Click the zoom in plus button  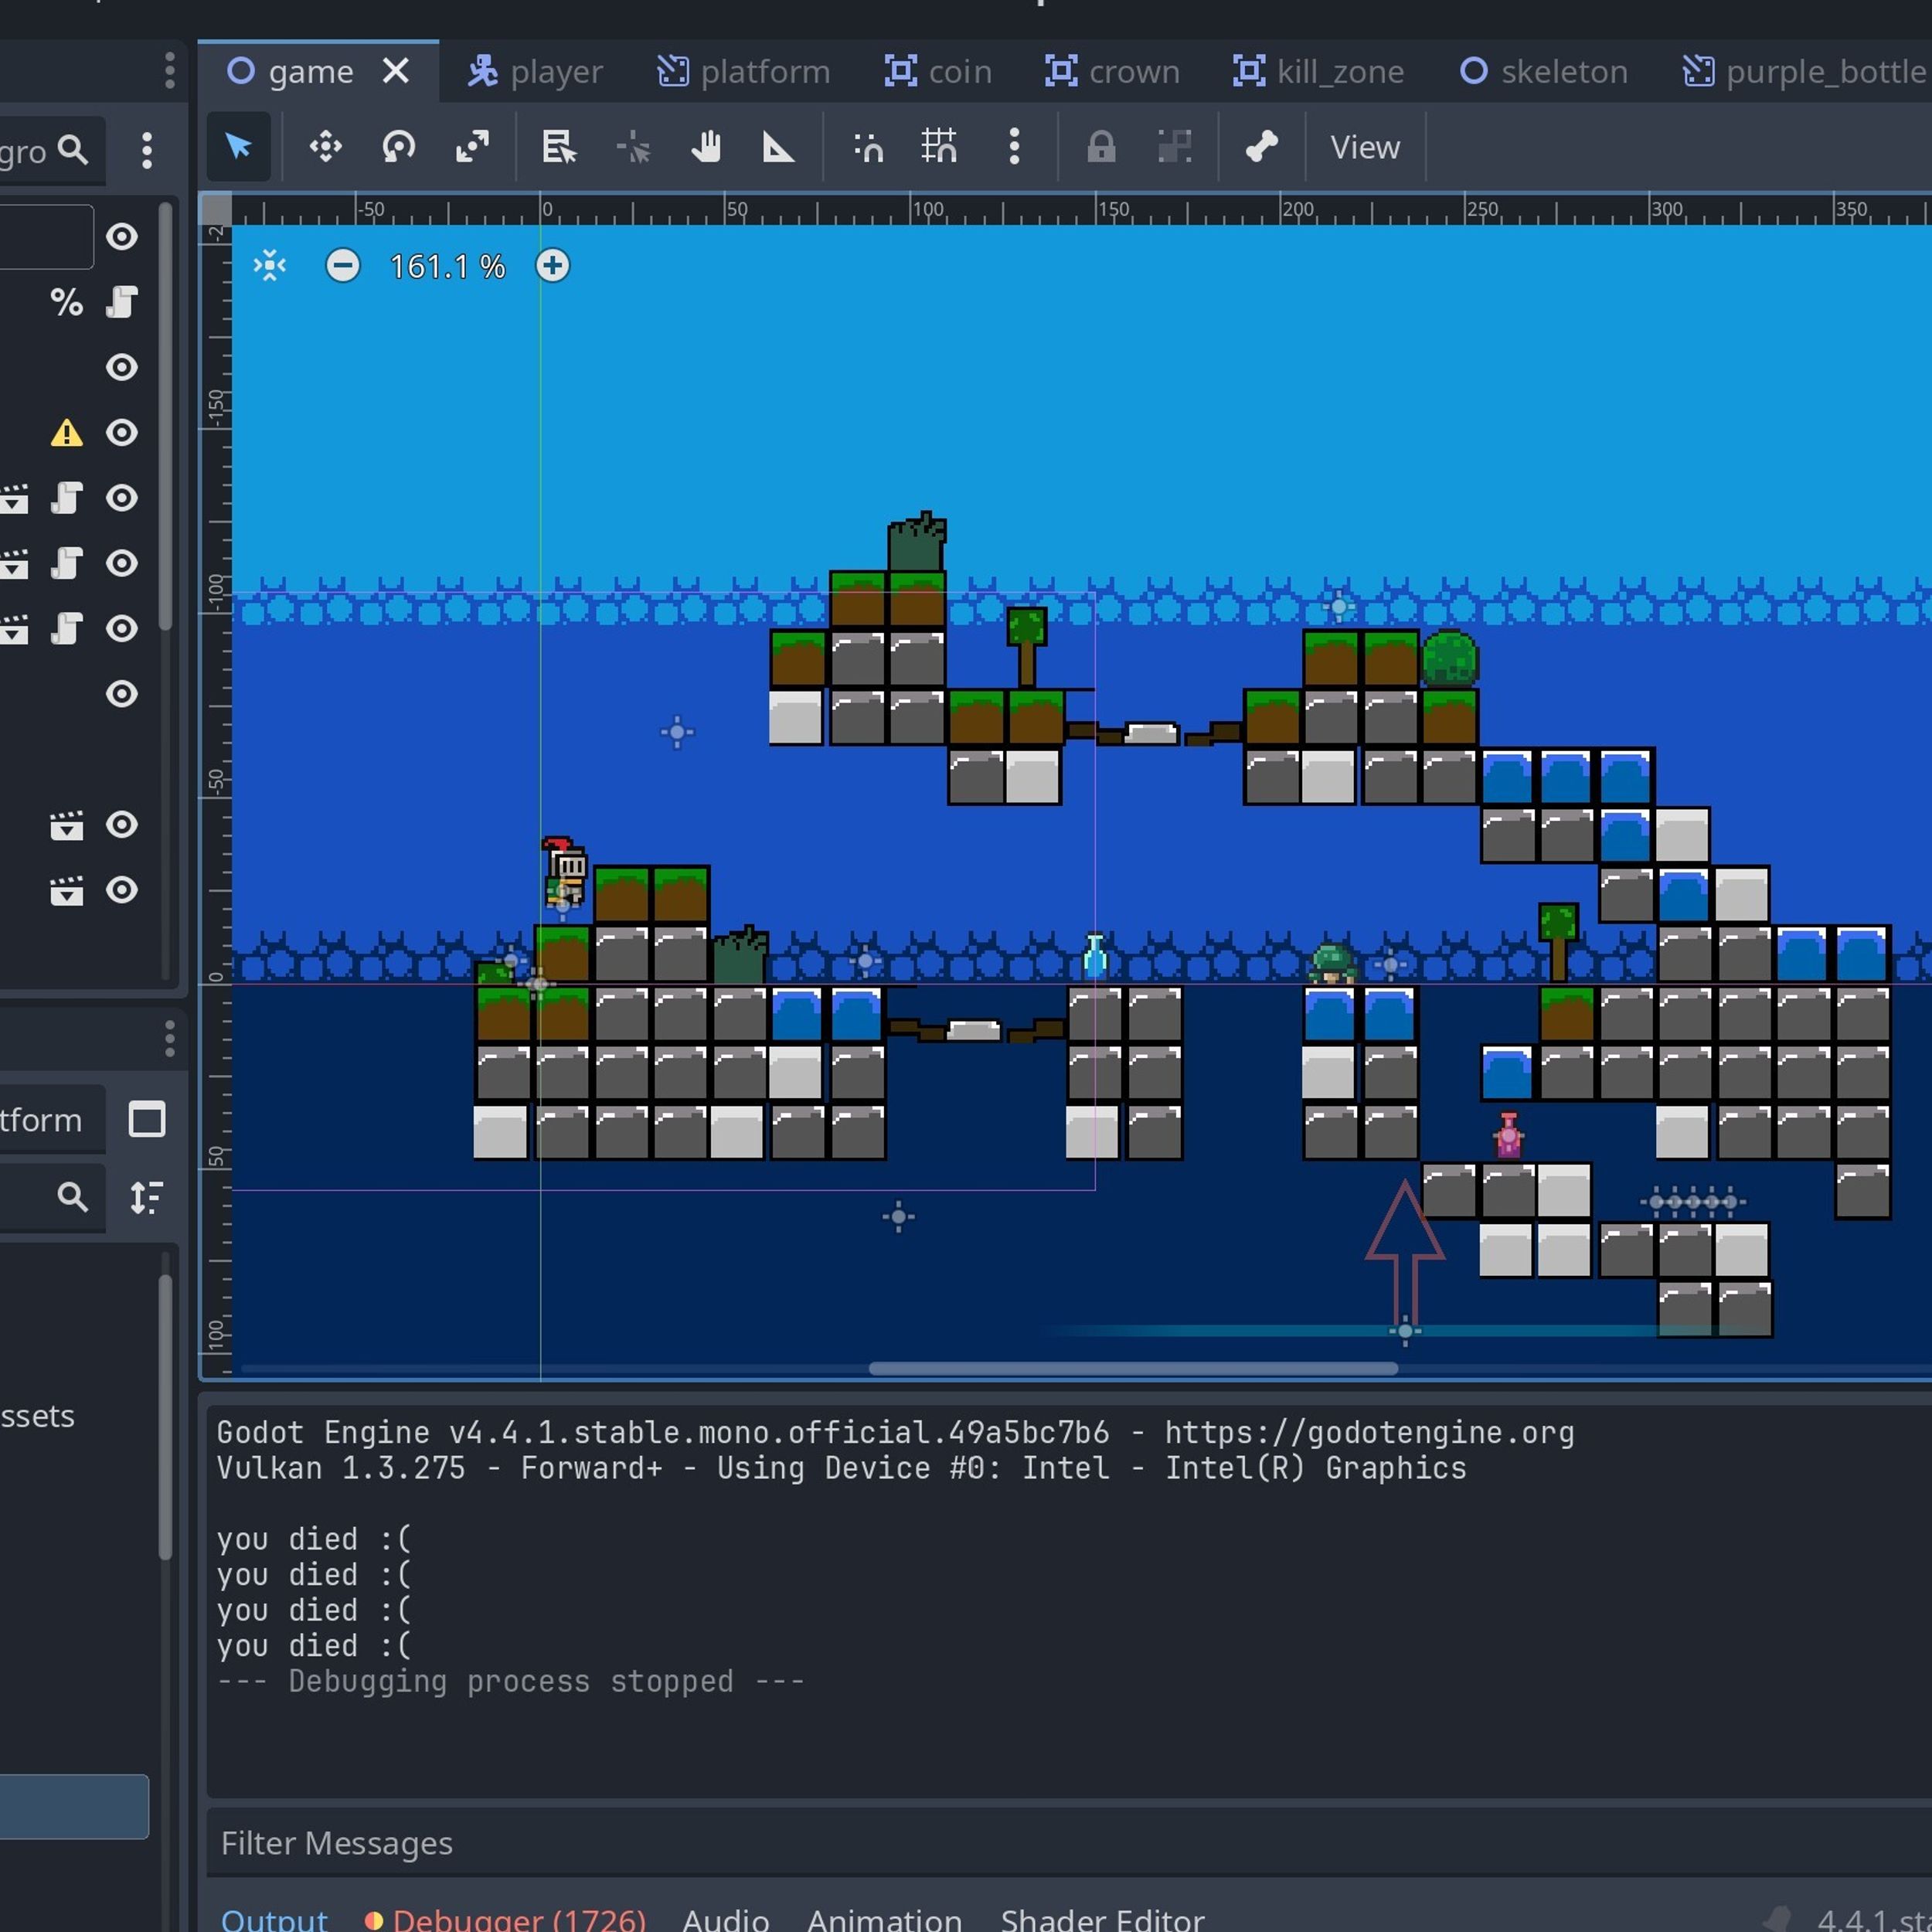pos(553,266)
